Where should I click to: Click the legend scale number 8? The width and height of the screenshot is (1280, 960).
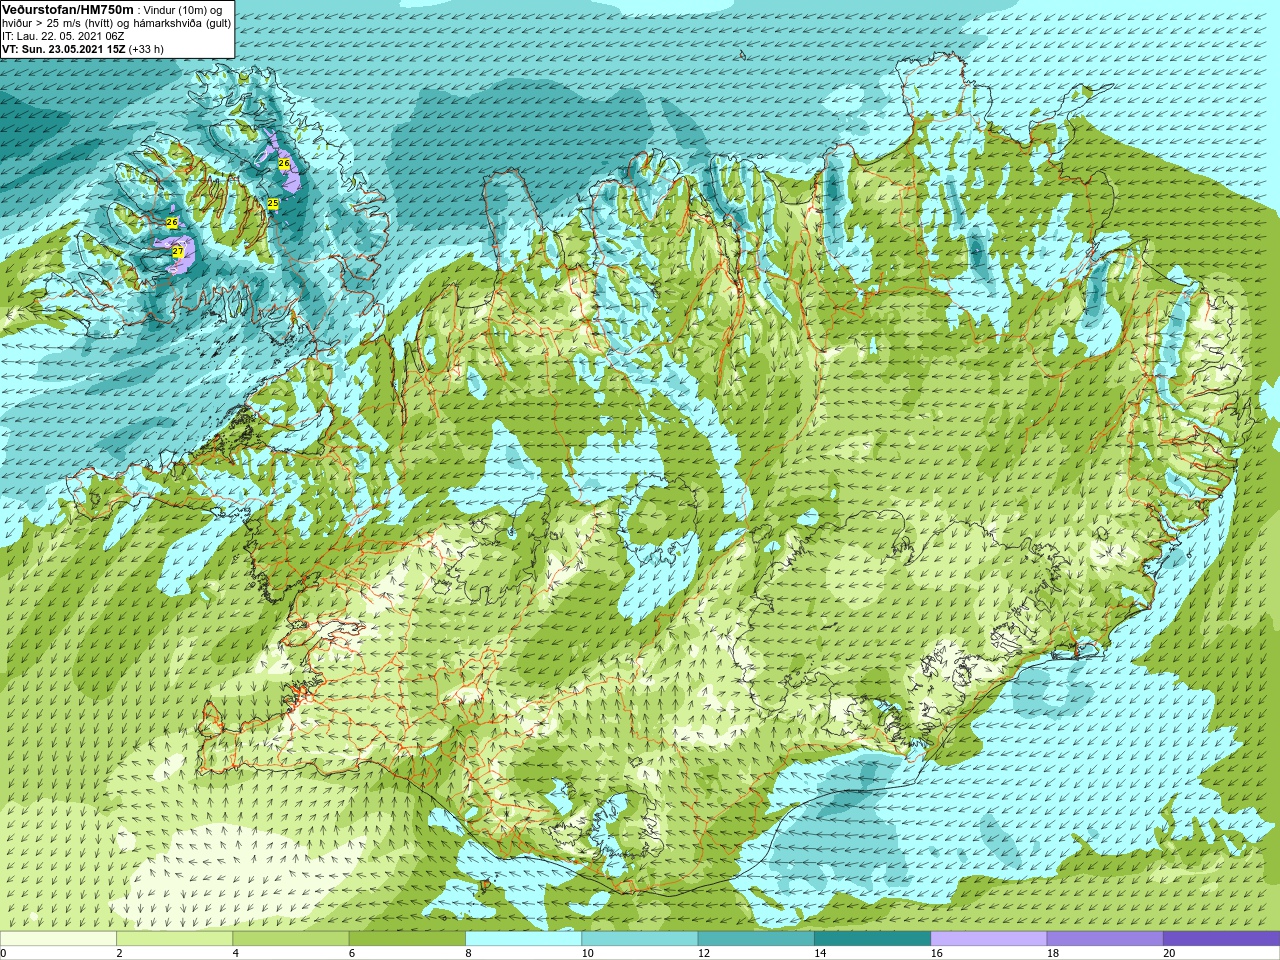[x=468, y=953]
